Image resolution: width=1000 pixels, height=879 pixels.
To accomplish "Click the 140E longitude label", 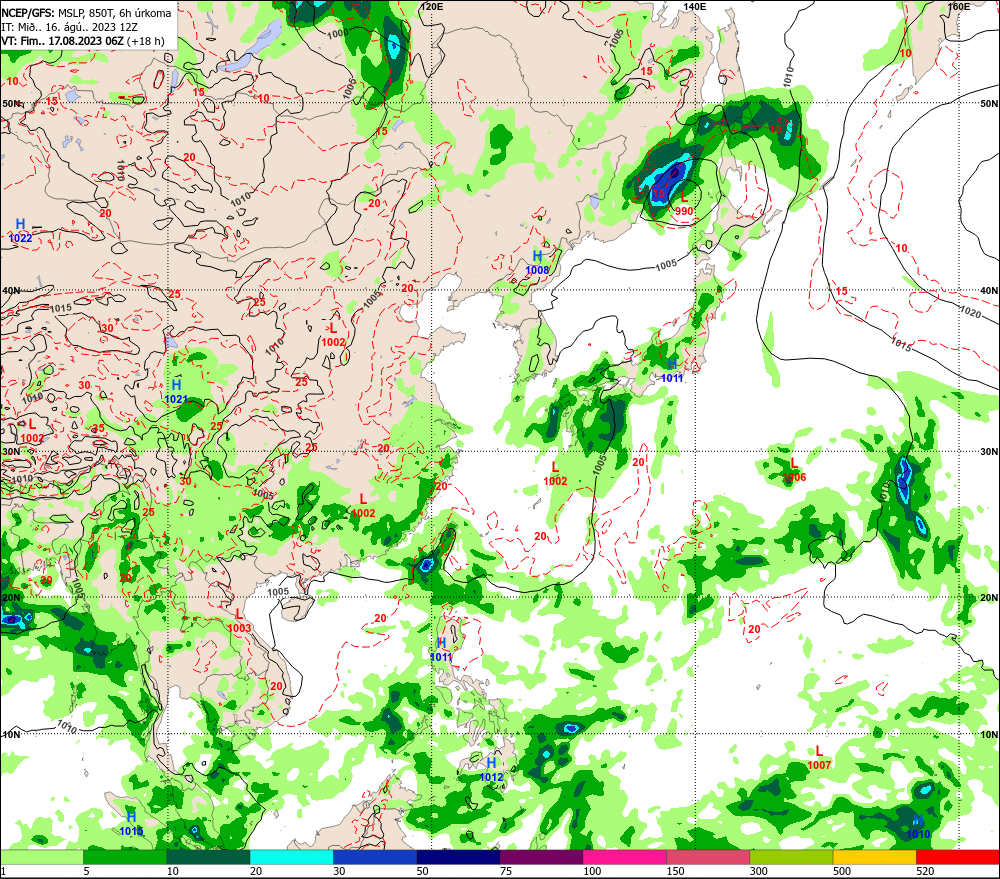I will coord(695,6).
